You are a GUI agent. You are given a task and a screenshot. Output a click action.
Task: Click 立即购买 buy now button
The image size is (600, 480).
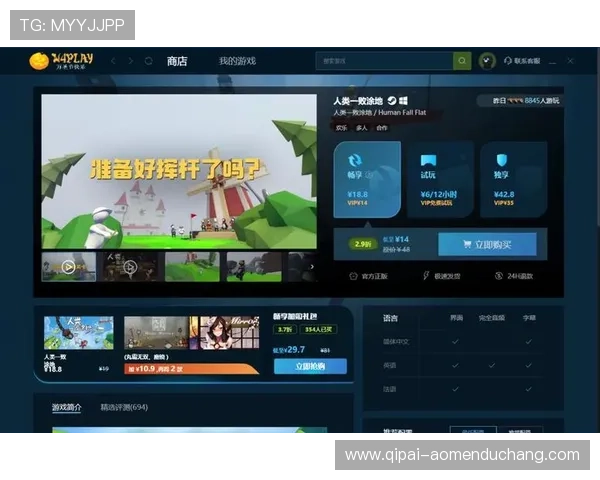(487, 244)
